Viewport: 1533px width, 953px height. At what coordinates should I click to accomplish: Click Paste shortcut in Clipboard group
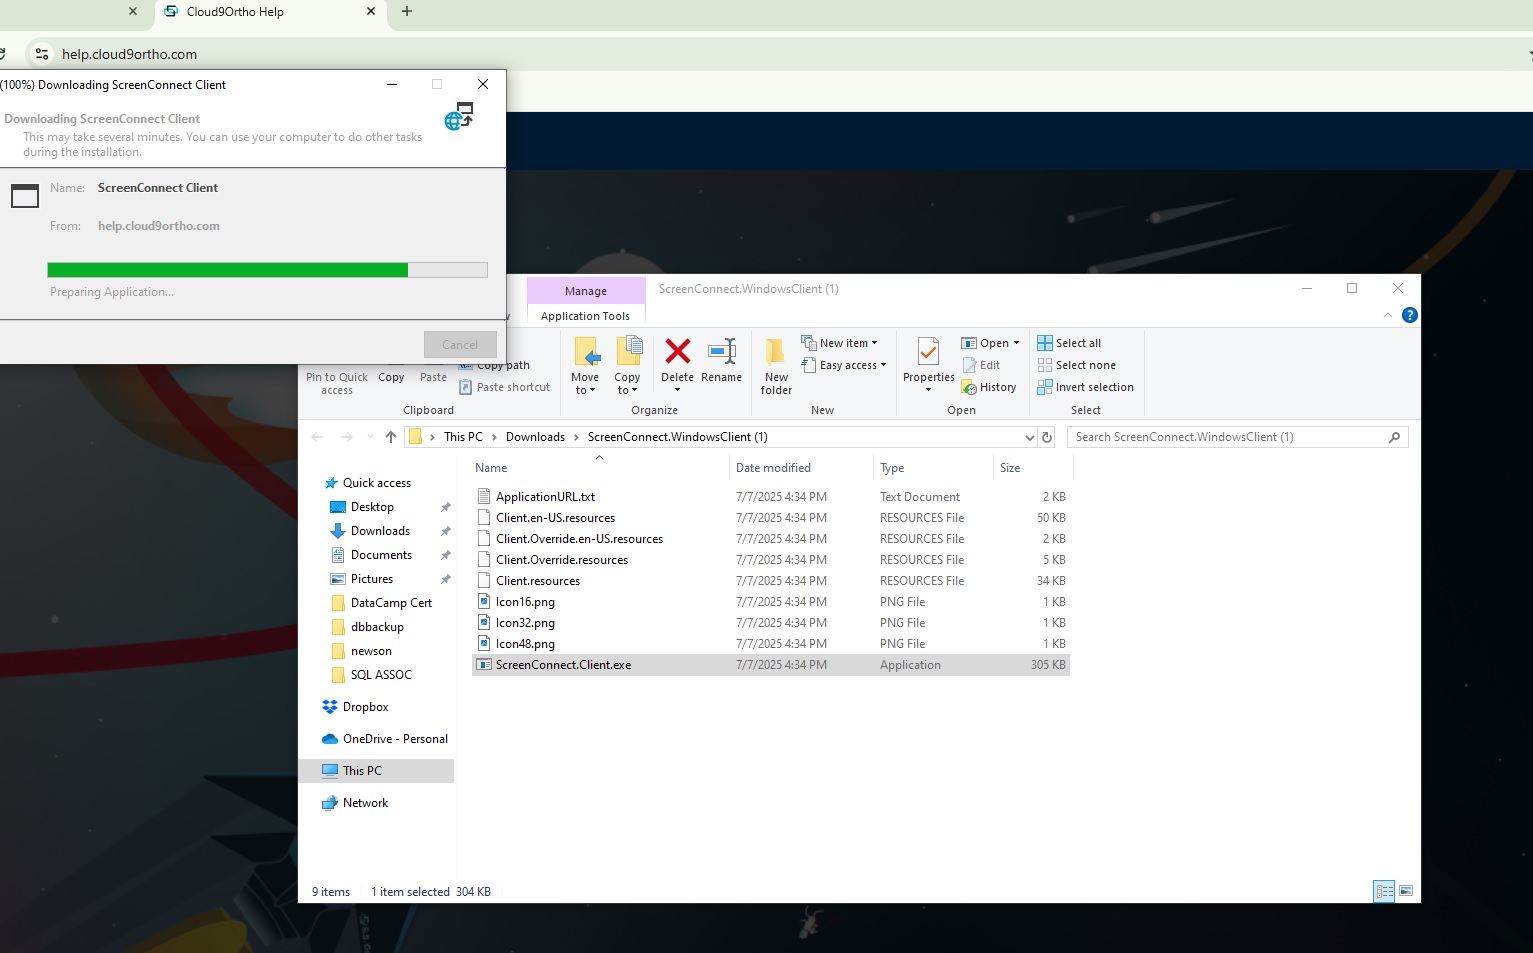[x=504, y=387]
